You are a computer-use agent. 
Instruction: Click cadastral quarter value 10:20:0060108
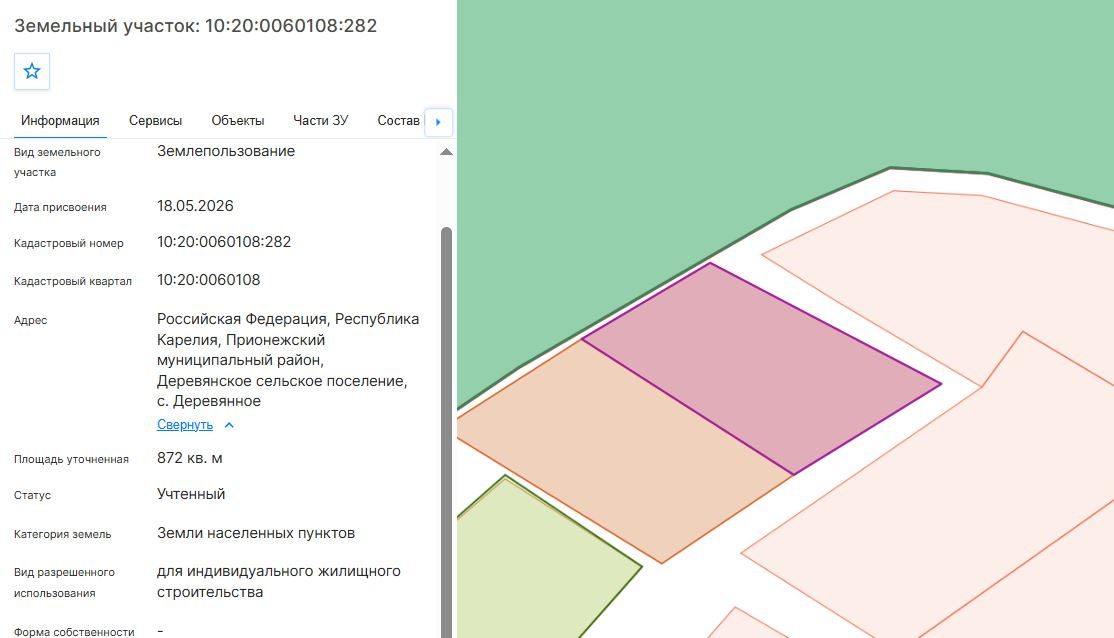point(208,280)
